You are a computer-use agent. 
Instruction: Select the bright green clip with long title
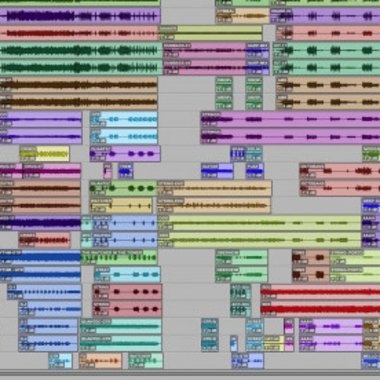[119, 257]
